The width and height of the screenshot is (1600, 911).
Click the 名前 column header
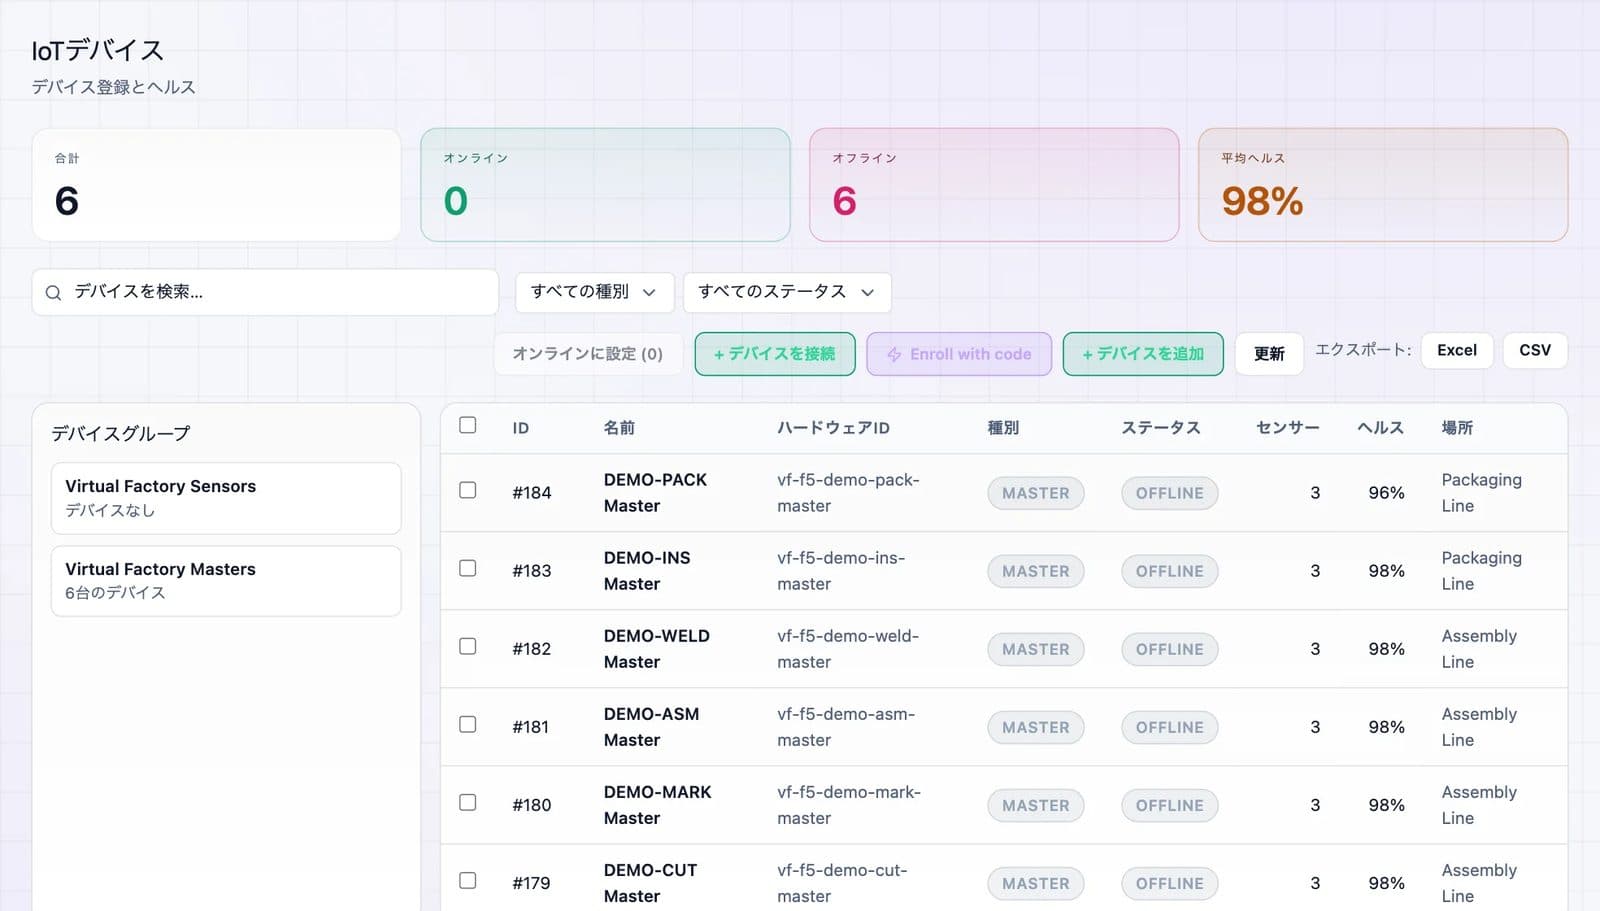click(619, 428)
